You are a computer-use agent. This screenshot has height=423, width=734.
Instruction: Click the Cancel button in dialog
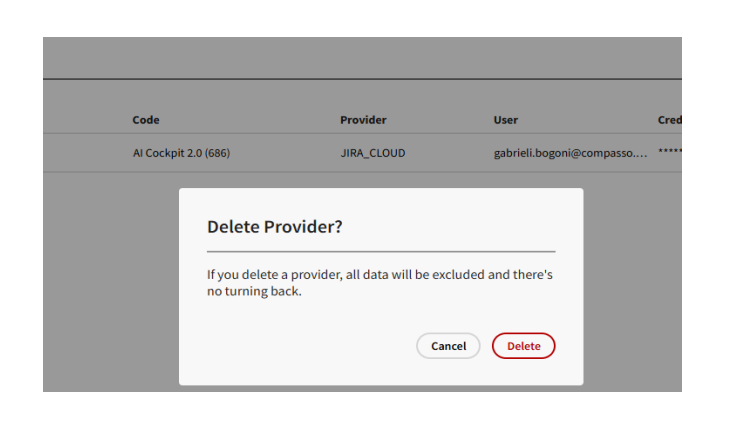(x=448, y=346)
